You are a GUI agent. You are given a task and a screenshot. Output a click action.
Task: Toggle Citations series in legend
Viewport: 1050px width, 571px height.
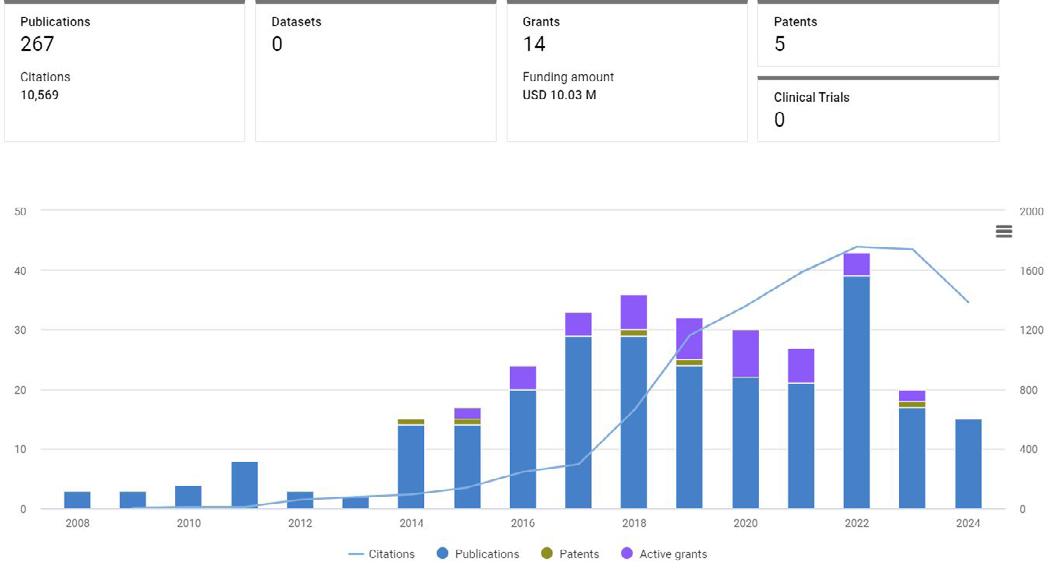tap(382, 554)
